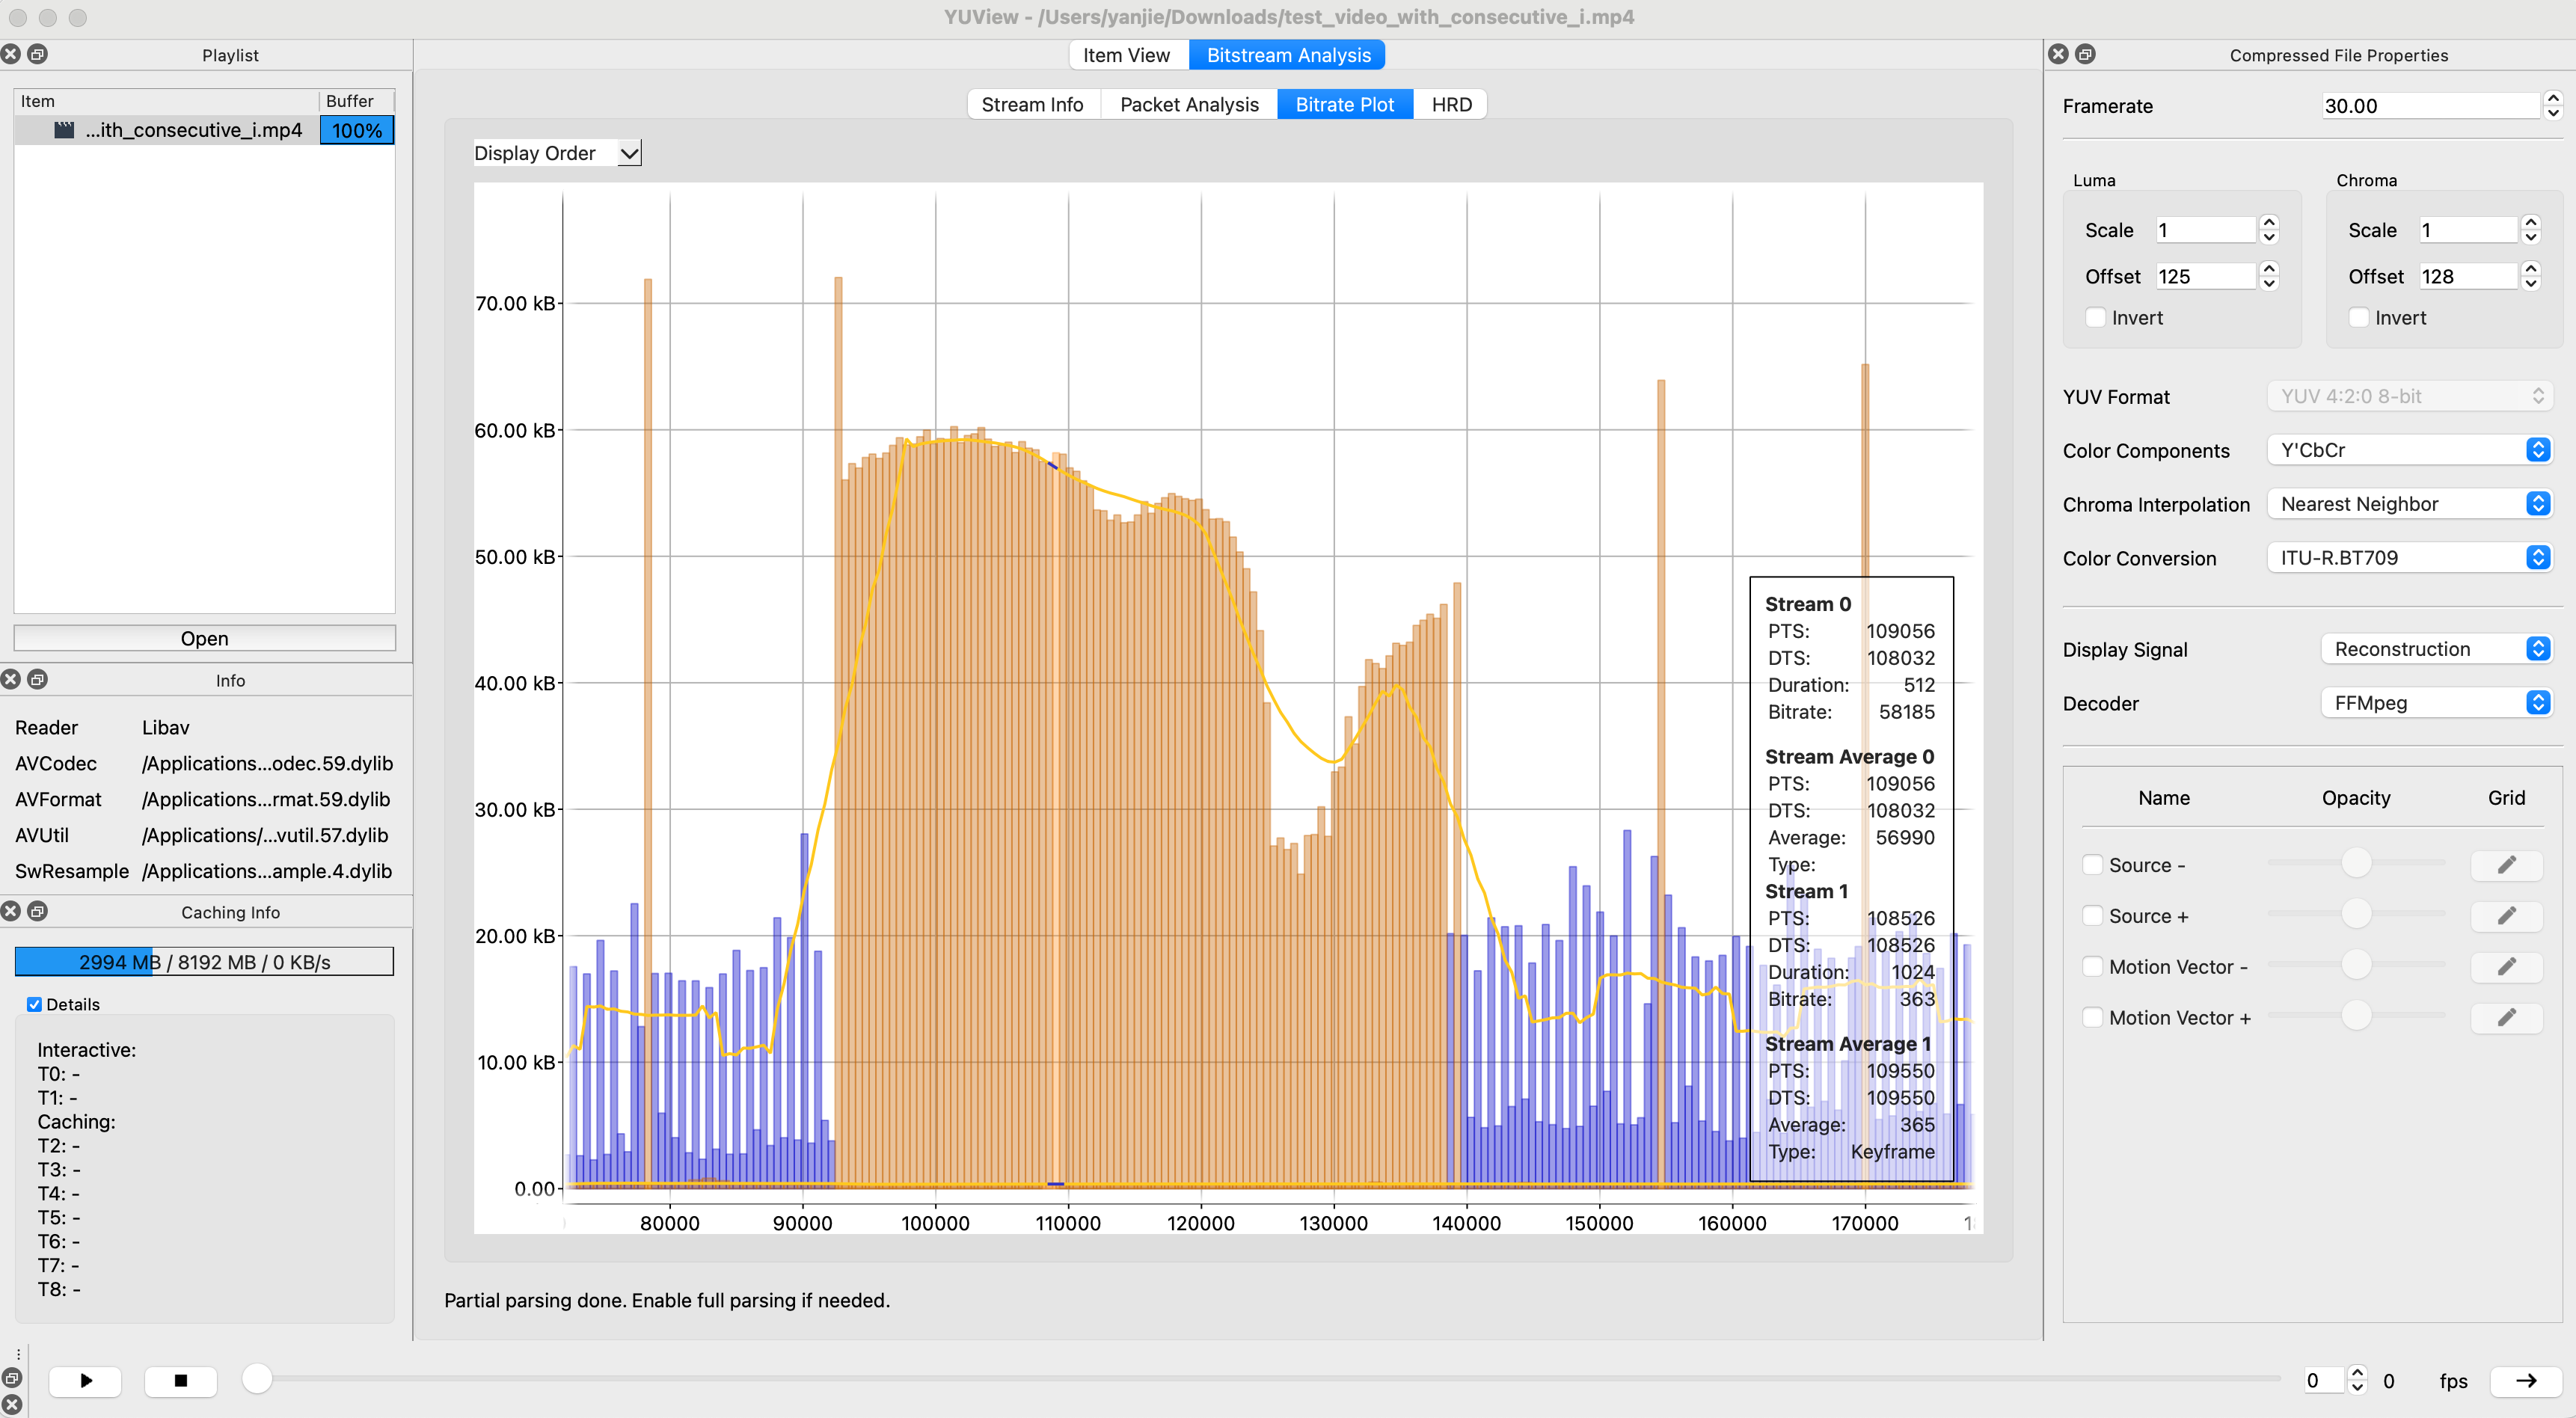Switch to the Packet Analysis tab
This screenshot has width=2576, height=1418.
tap(1188, 104)
